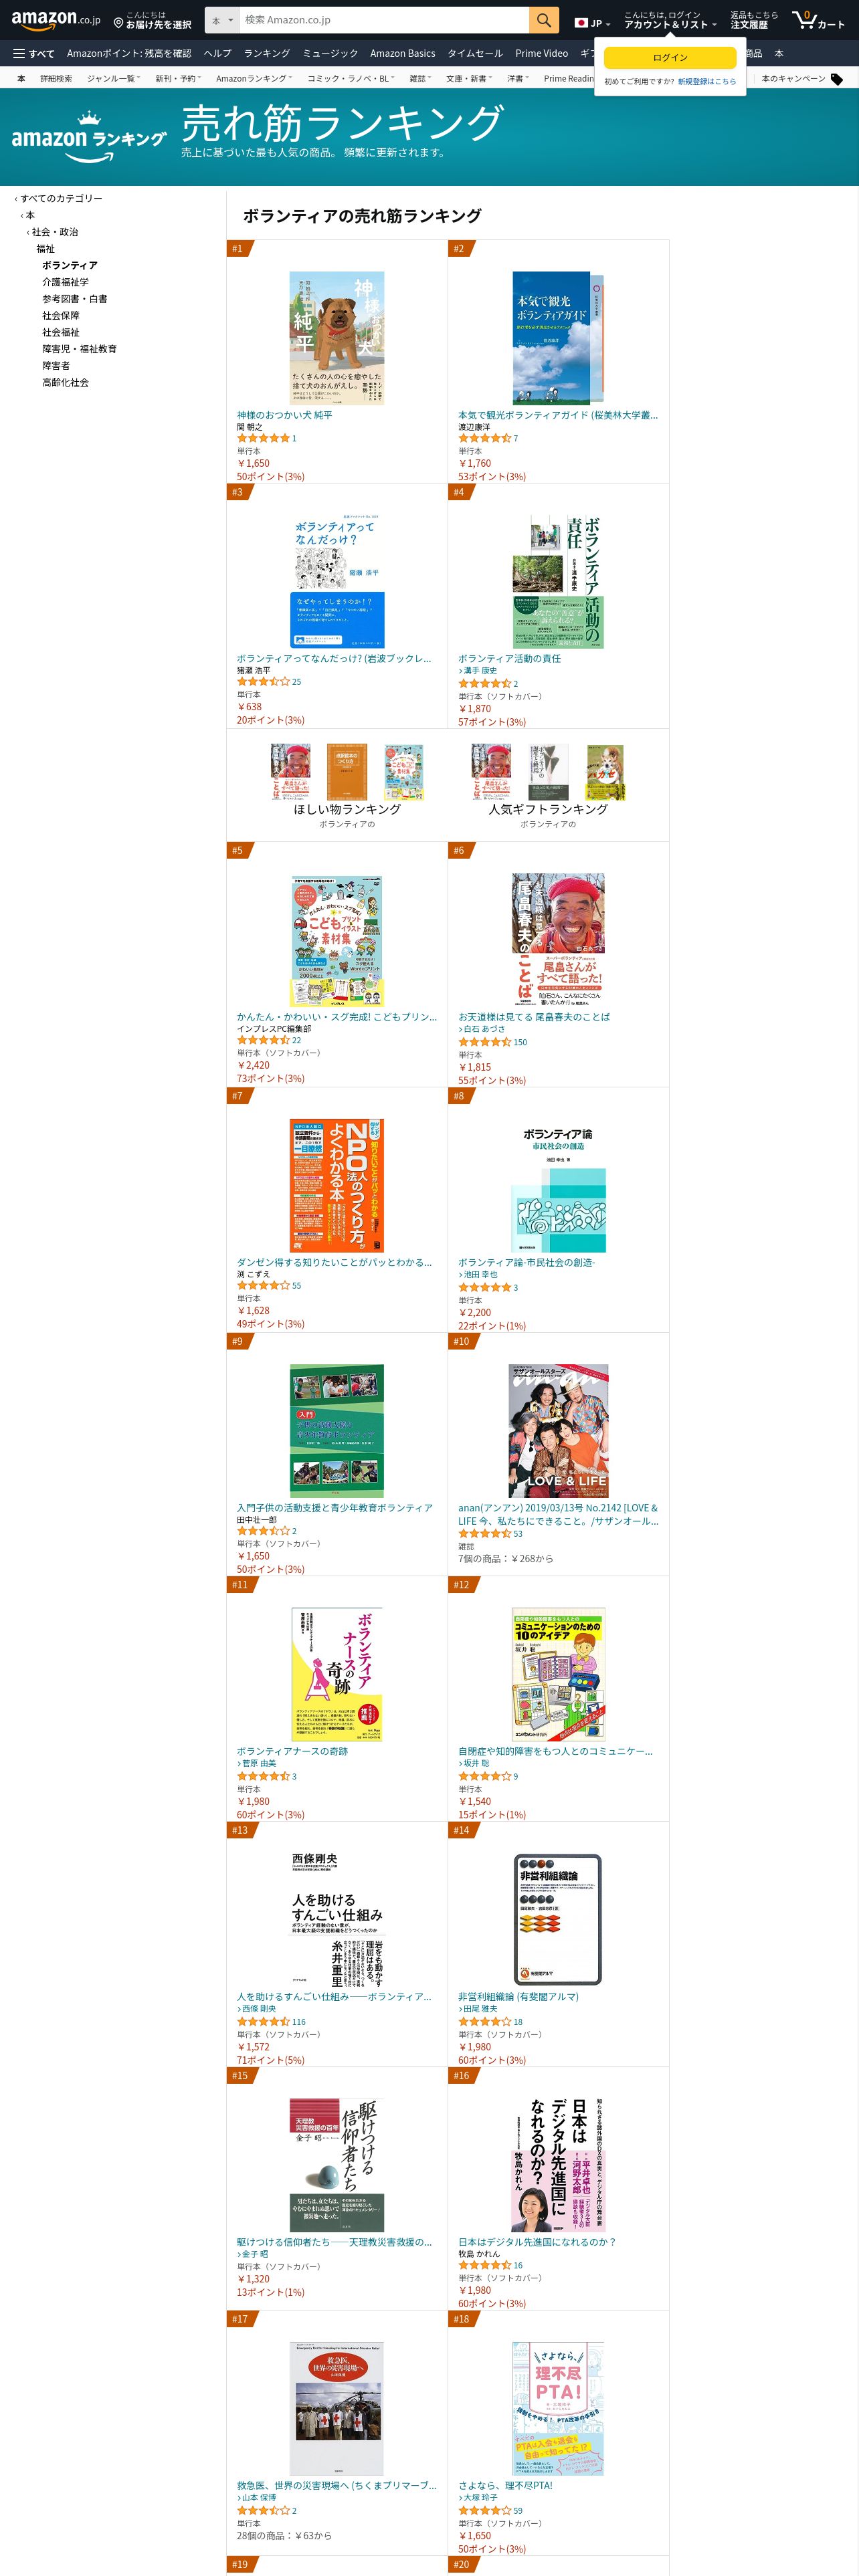This screenshot has width=859, height=2576.
Task: Click the yellow ログイン button
Action: pos(670,57)
